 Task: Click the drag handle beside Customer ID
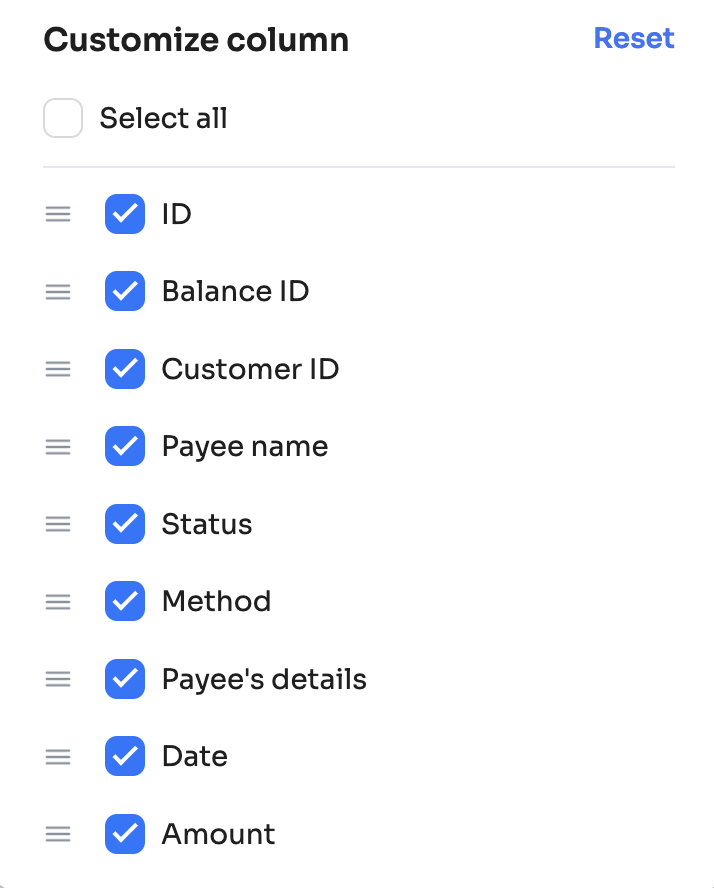coord(58,369)
